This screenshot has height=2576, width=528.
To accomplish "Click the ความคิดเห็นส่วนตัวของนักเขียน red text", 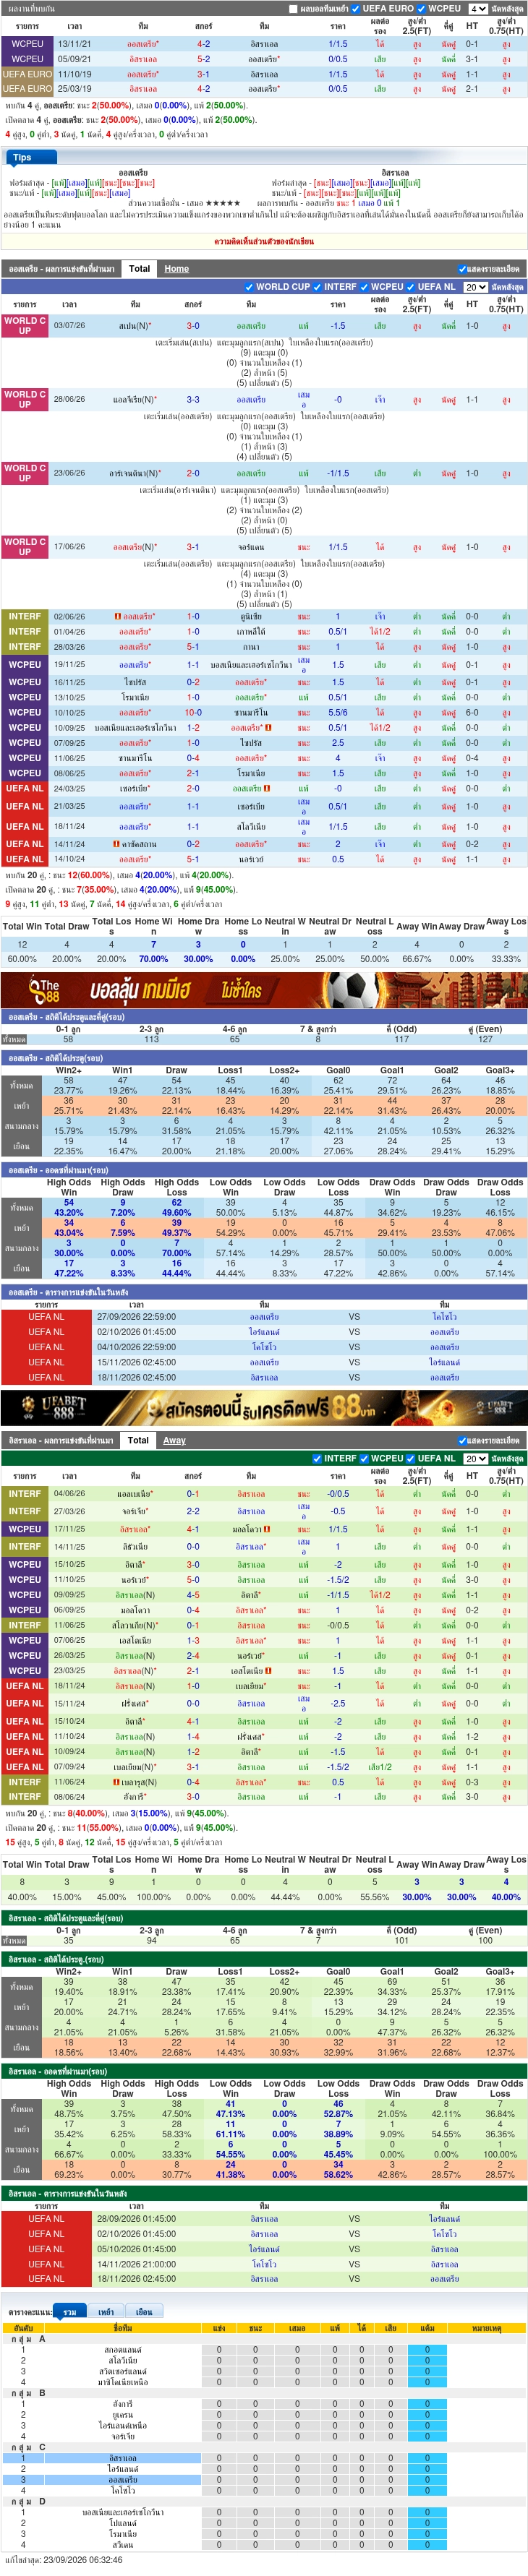I will 264,241.
